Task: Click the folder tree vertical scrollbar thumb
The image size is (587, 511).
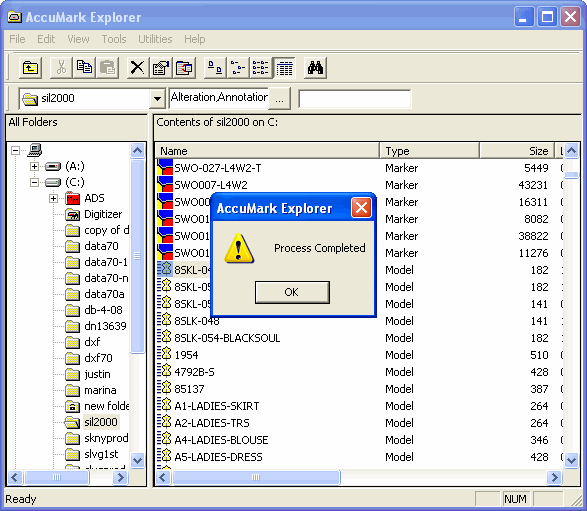Action: 137,256
